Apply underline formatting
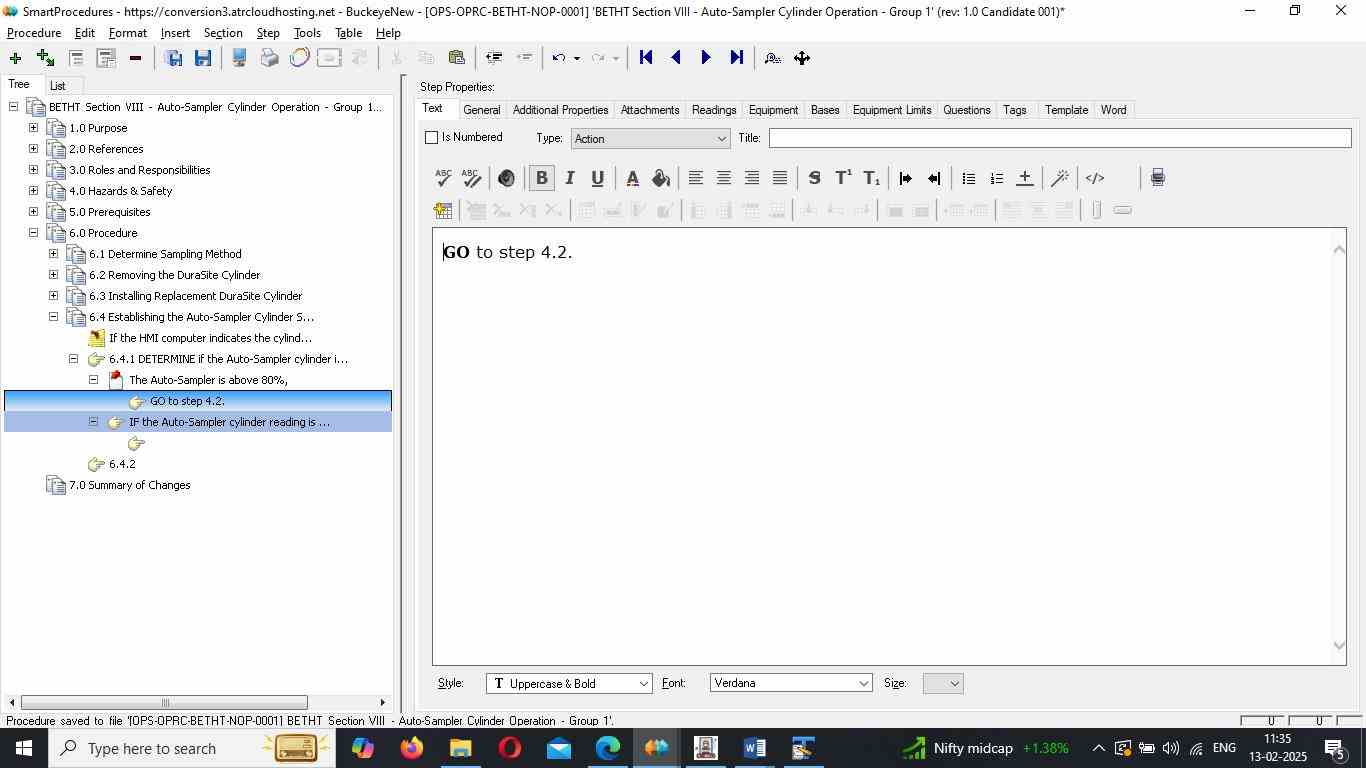1366x768 pixels. click(598, 178)
